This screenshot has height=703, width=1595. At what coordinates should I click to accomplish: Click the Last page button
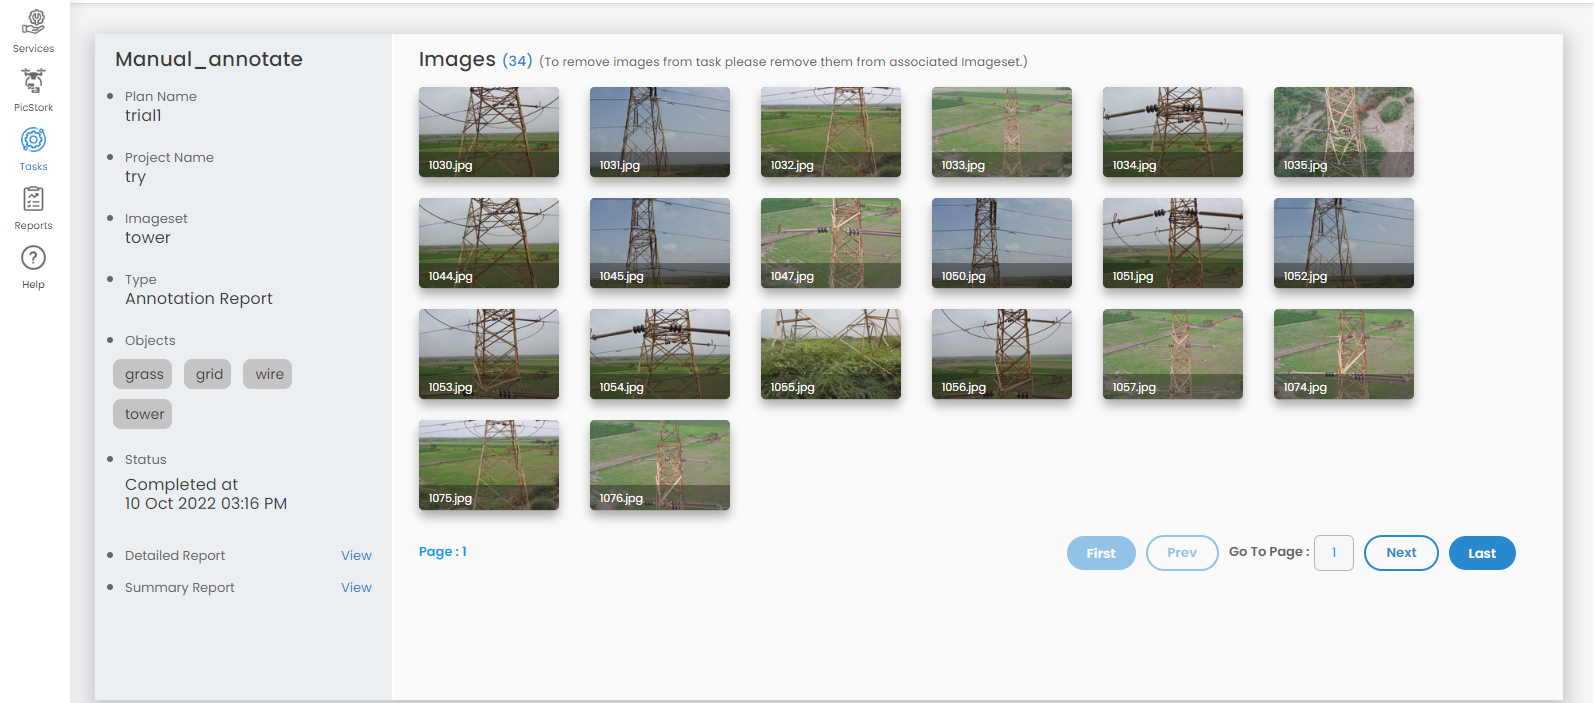1482,553
